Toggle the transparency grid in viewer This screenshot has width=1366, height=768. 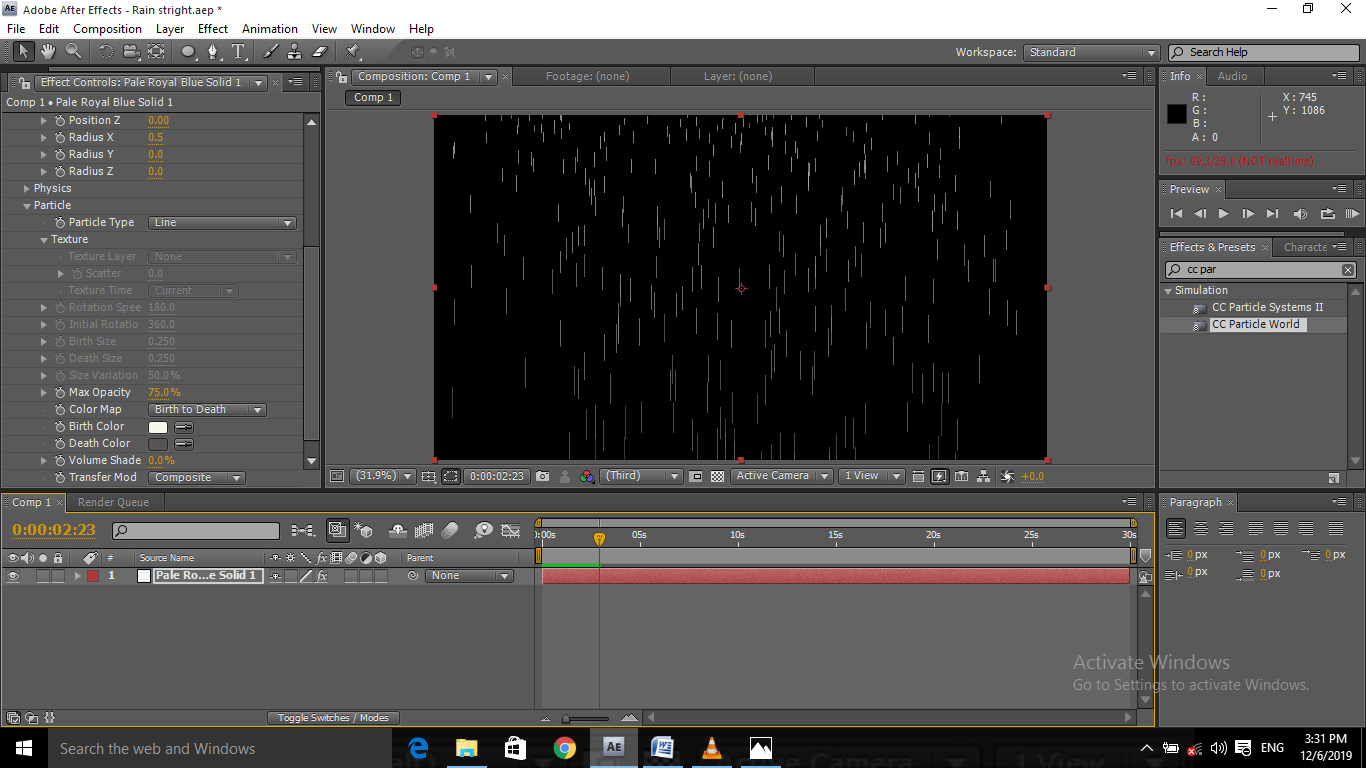(717, 477)
